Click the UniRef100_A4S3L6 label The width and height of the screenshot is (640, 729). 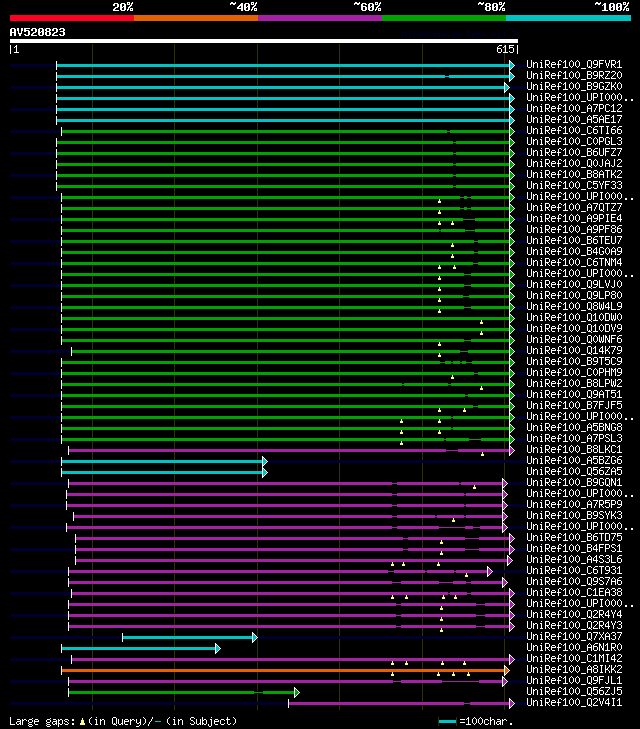click(574, 560)
